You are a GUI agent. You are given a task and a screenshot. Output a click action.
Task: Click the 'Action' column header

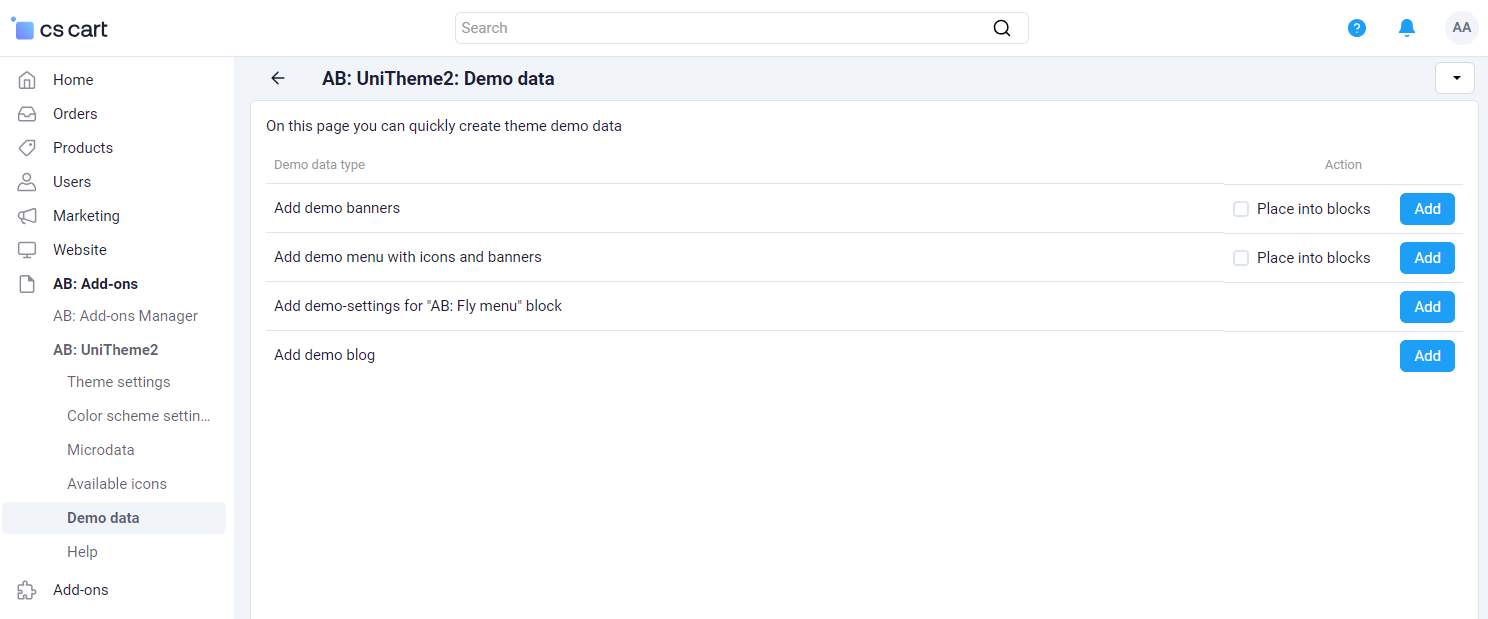1343,165
